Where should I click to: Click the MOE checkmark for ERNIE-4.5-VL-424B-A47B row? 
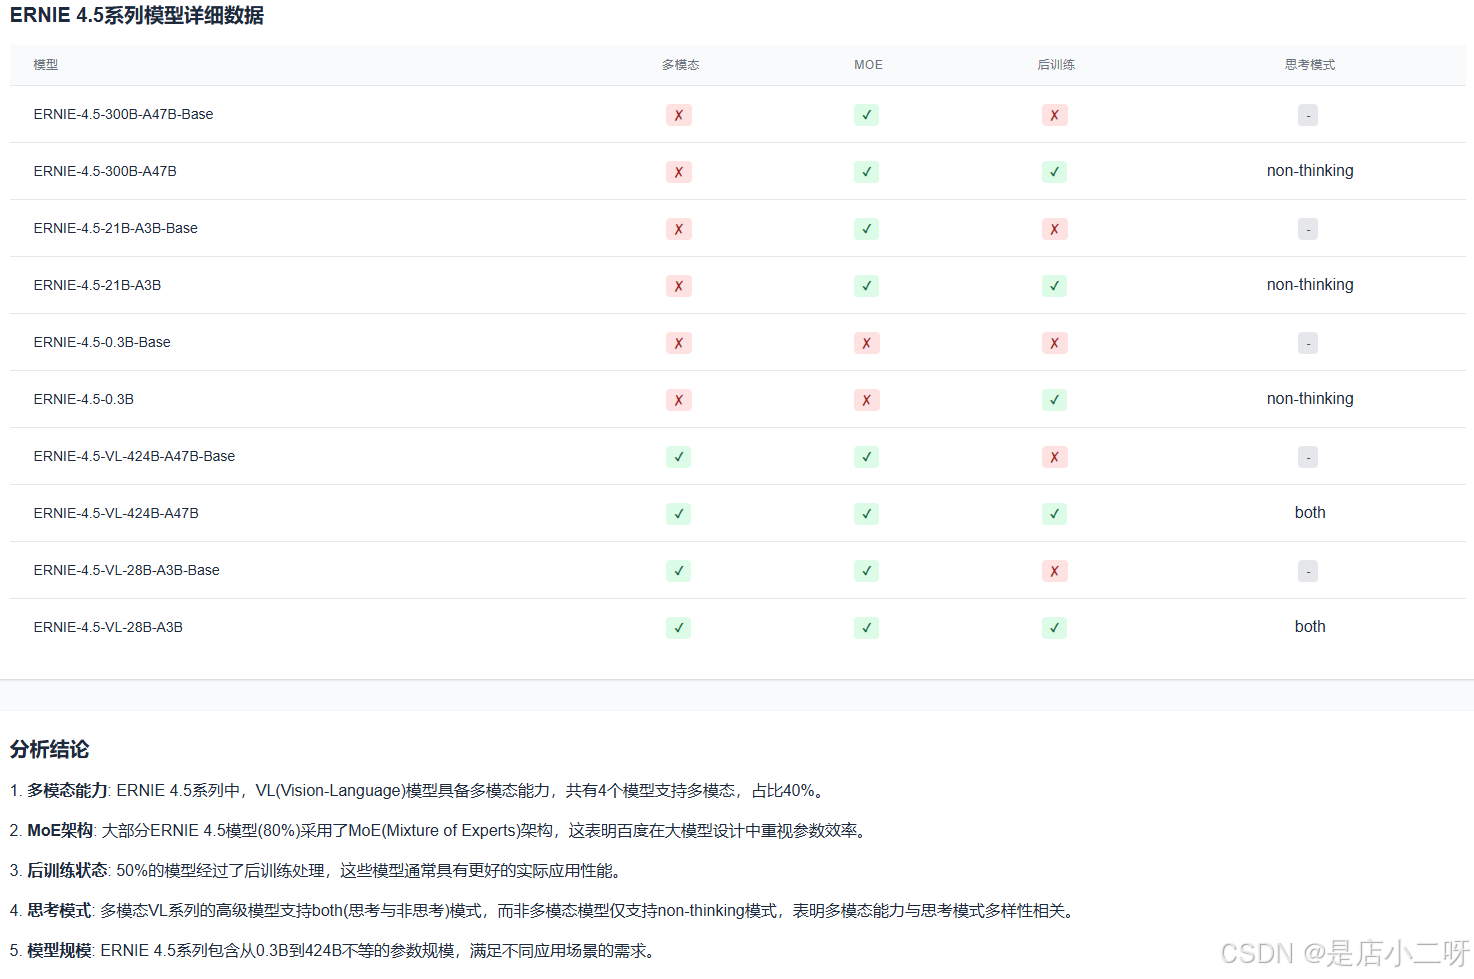click(867, 514)
